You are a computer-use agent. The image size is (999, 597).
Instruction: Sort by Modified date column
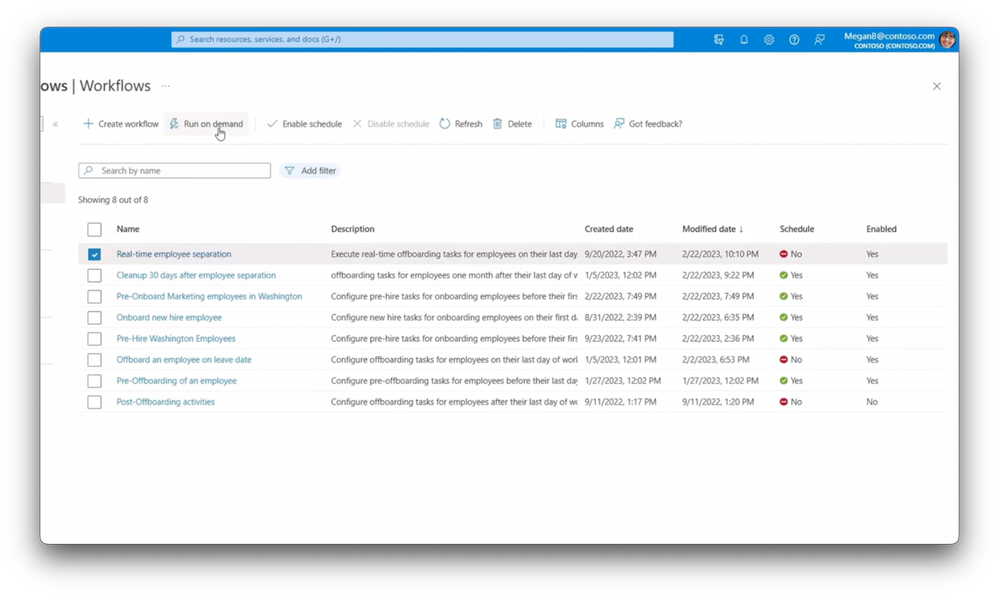tap(712, 229)
